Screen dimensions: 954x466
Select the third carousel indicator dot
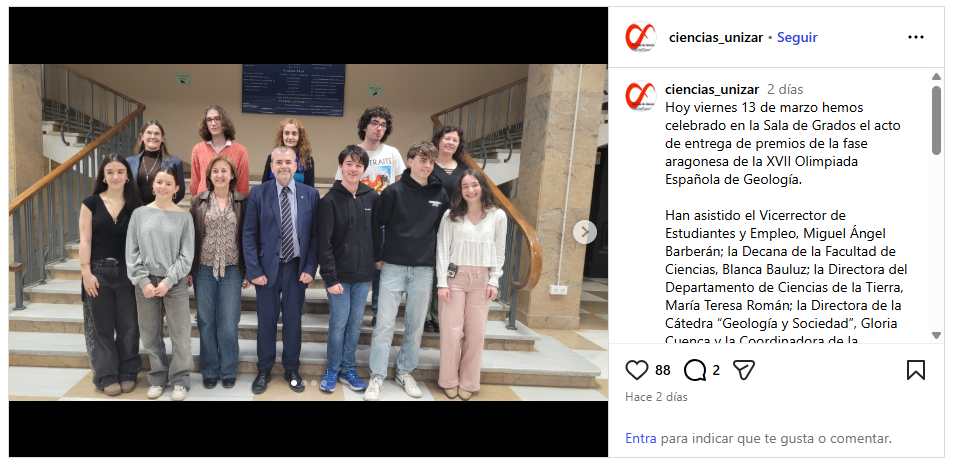(x=314, y=383)
